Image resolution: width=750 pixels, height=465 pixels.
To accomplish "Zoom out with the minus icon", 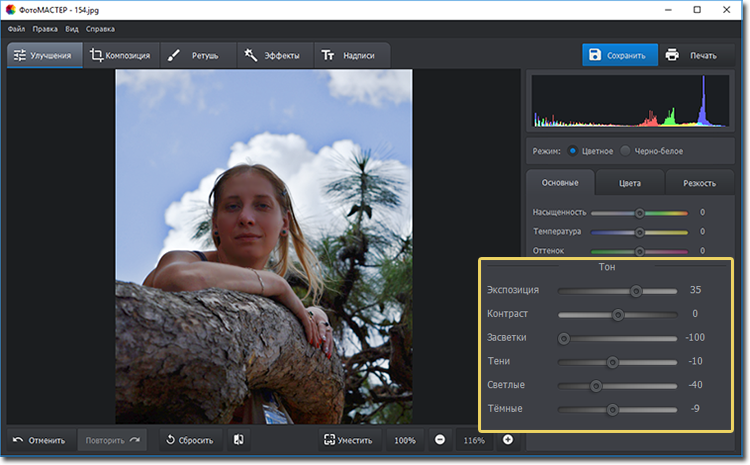I will [x=440, y=440].
